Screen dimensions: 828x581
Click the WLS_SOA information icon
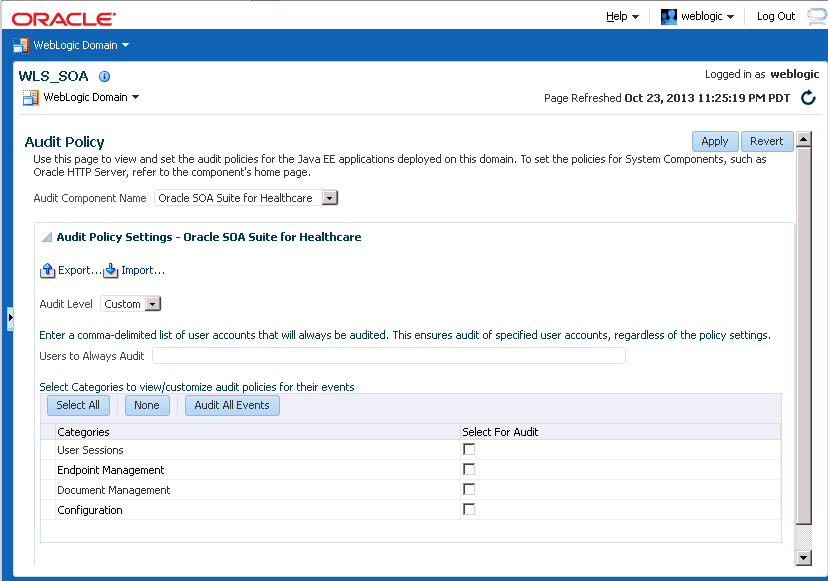tap(105, 77)
